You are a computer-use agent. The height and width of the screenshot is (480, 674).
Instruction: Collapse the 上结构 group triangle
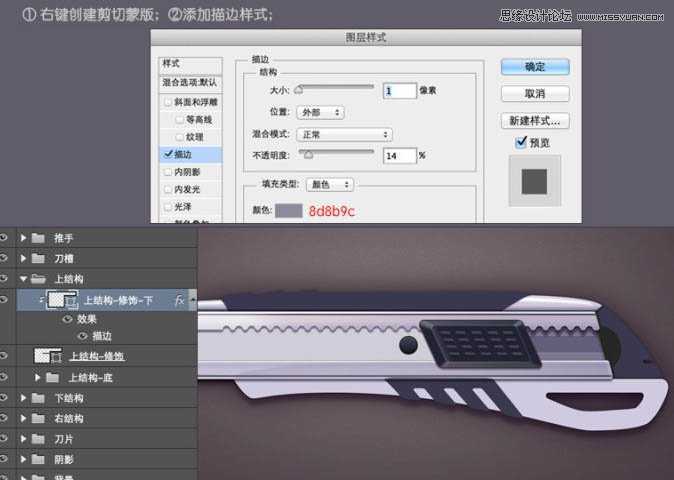pyautogui.click(x=23, y=279)
